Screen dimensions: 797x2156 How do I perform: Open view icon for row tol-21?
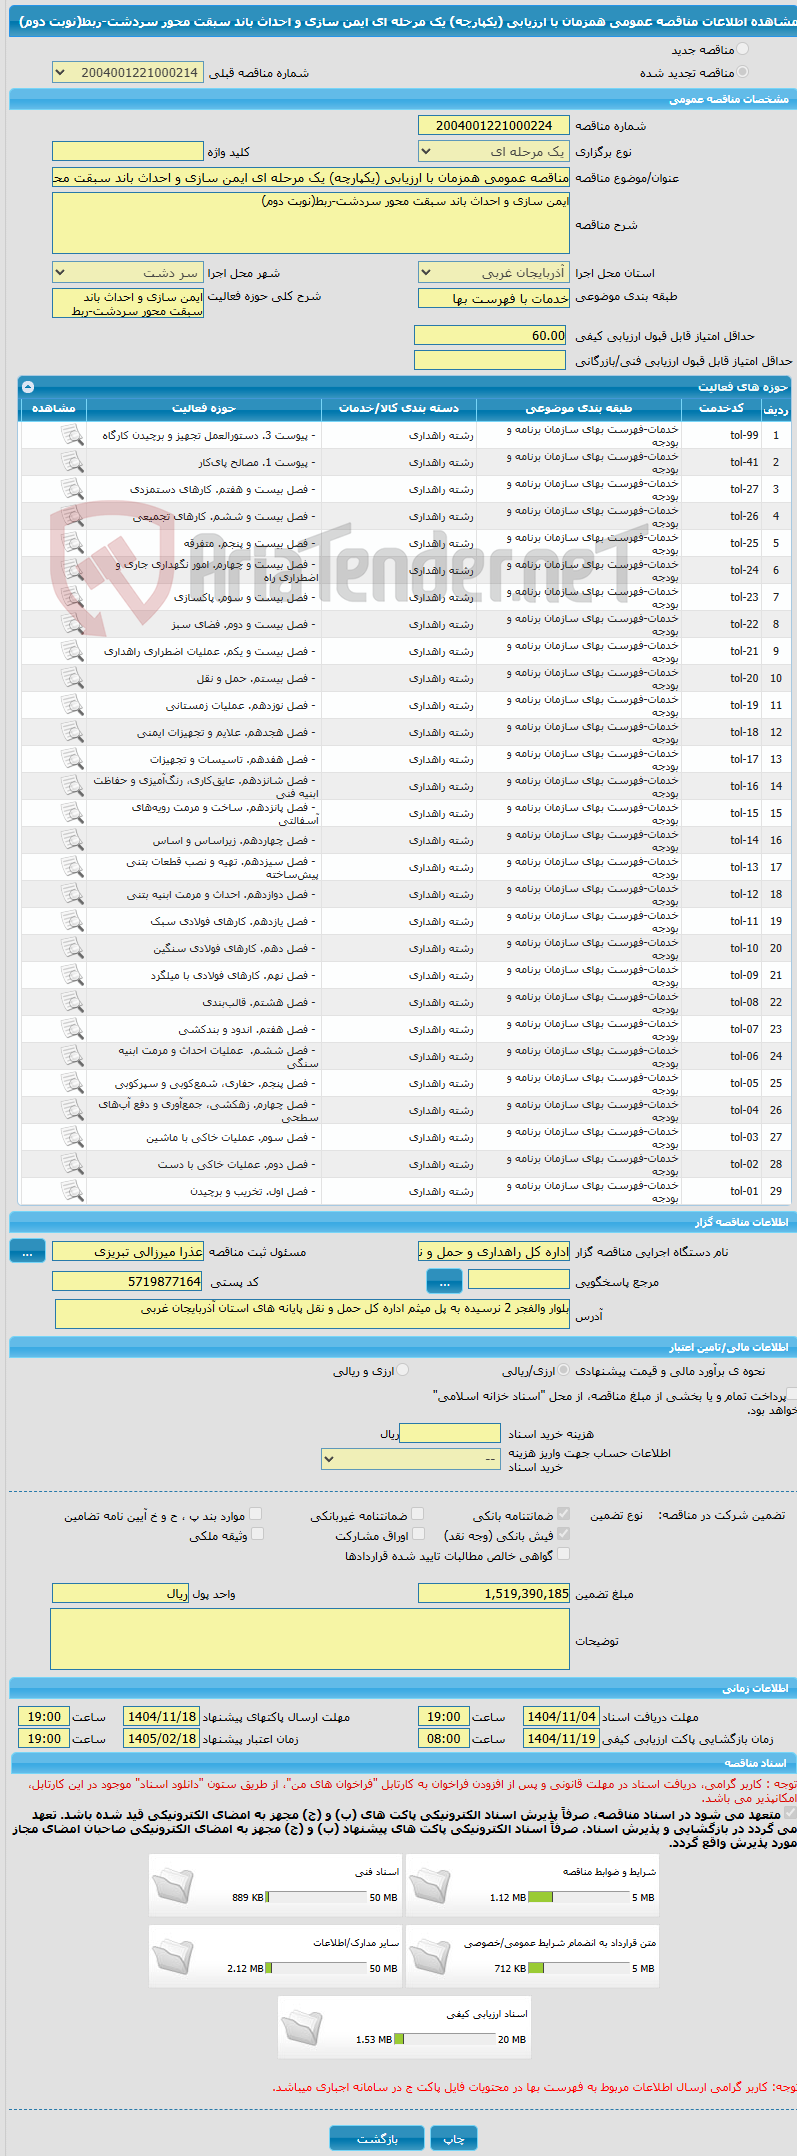click(71, 651)
